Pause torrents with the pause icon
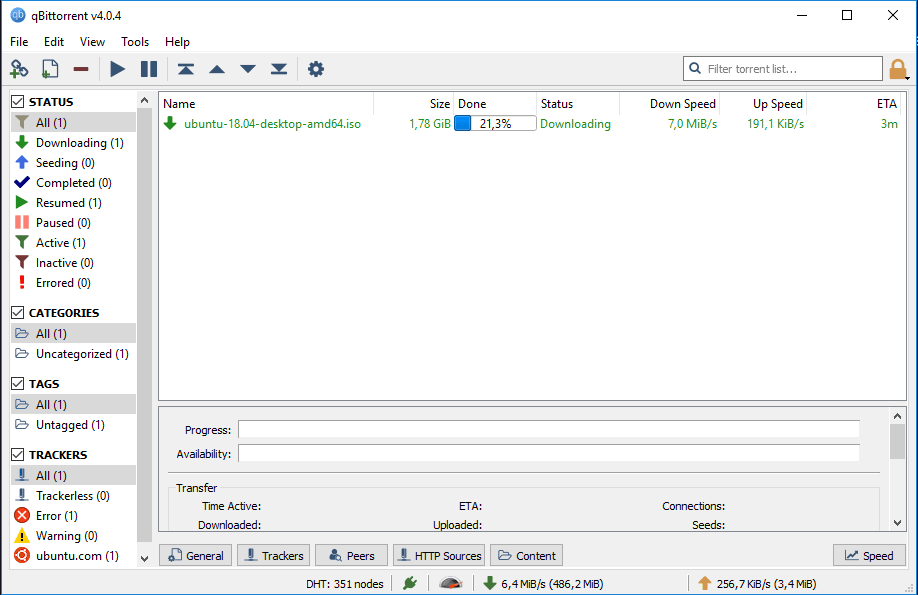 [x=149, y=69]
